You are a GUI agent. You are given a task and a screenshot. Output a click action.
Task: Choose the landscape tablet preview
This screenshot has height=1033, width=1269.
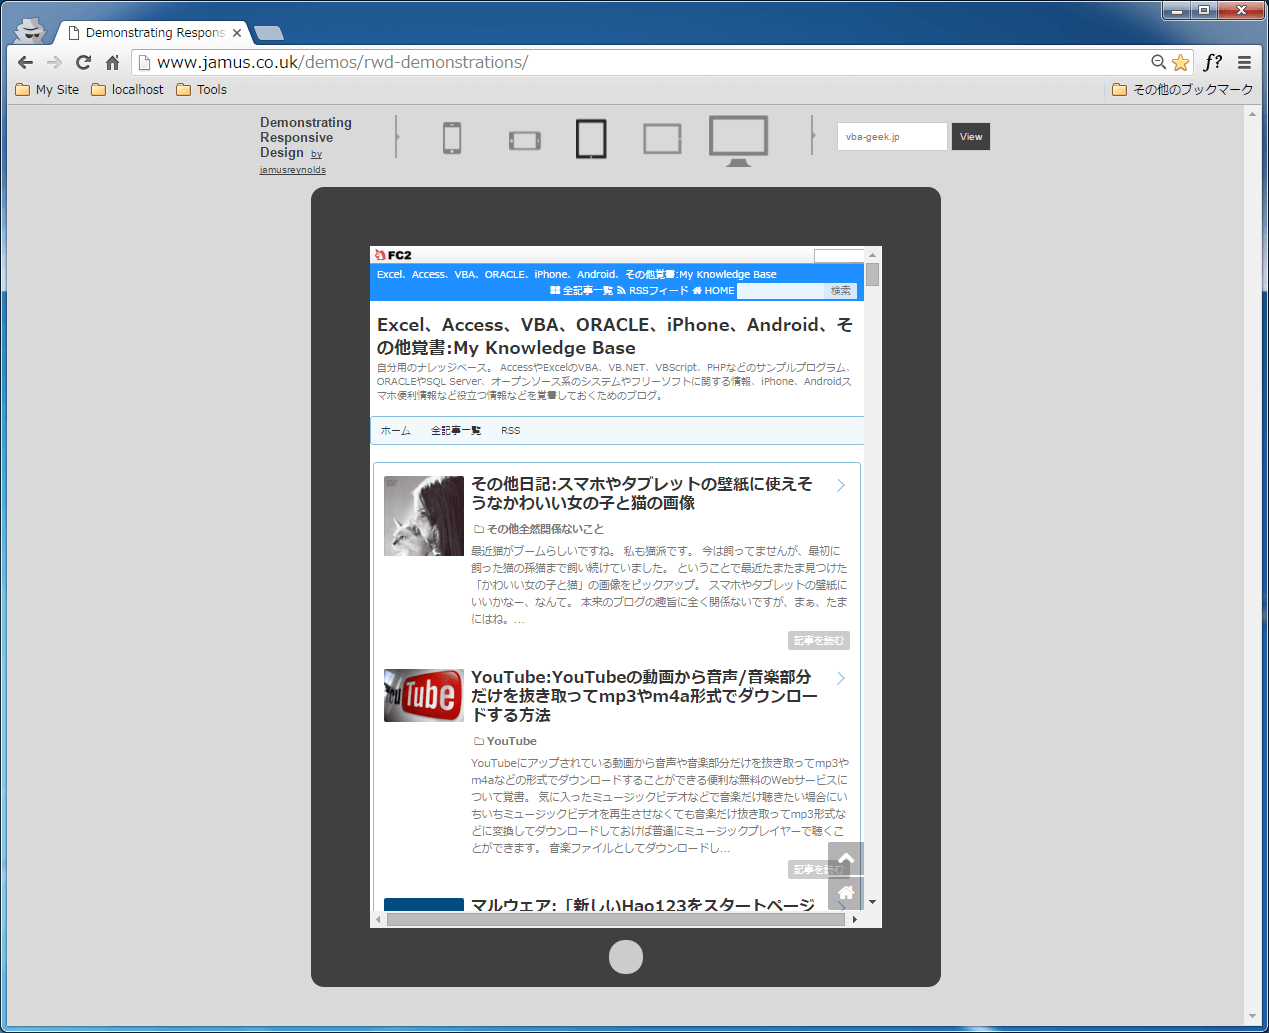tap(661, 139)
